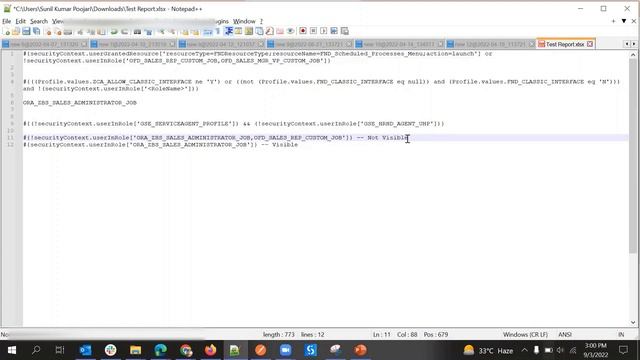Screen dimensions: 640x360
Task: Play back the recorded macro icon
Action: pos(324,31)
